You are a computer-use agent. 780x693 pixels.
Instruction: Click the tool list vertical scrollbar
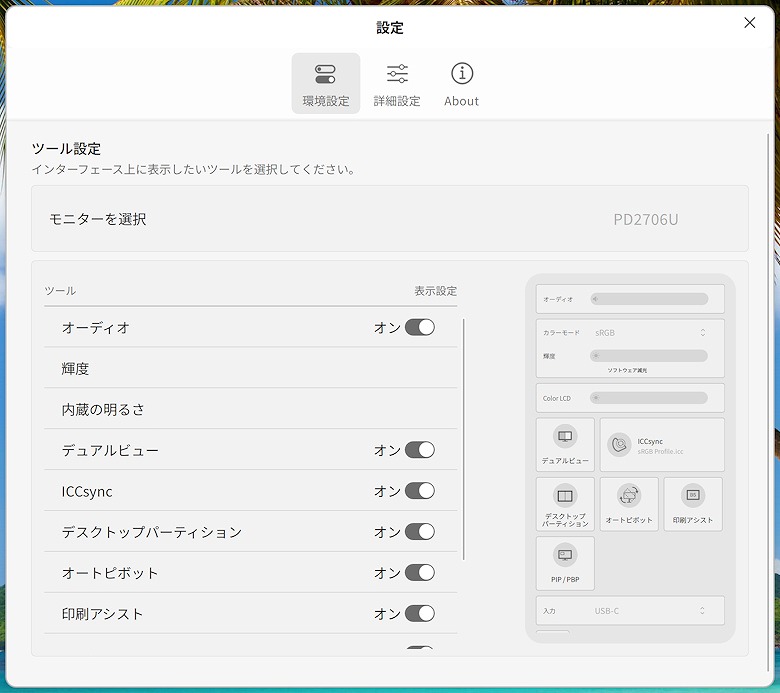pos(464,440)
